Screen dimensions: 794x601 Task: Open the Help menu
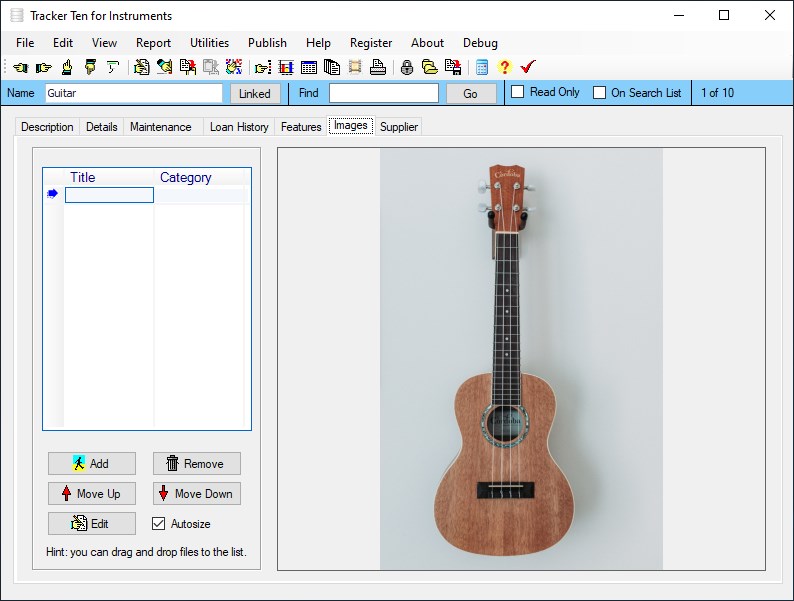(318, 43)
